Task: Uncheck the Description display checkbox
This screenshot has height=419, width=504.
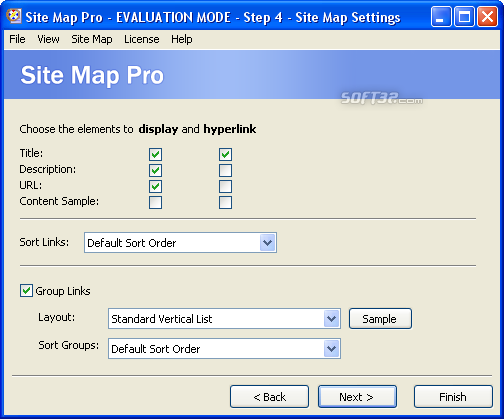Action: (x=155, y=170)
